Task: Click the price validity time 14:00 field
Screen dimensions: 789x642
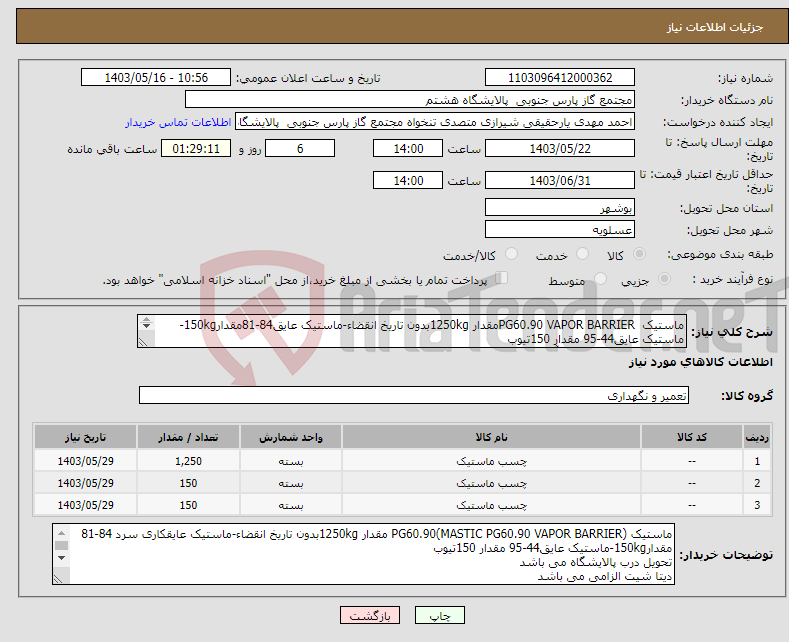Action: (x=408, y=180)
